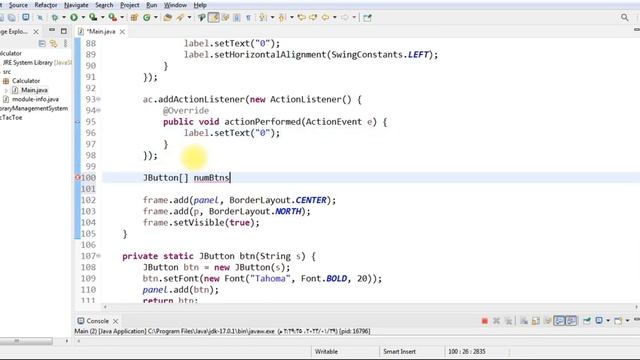This screenshot has height=360, width=640.
Task: Toggle Link with Editor in Package Explorer
Action: [x=53, y=43]
